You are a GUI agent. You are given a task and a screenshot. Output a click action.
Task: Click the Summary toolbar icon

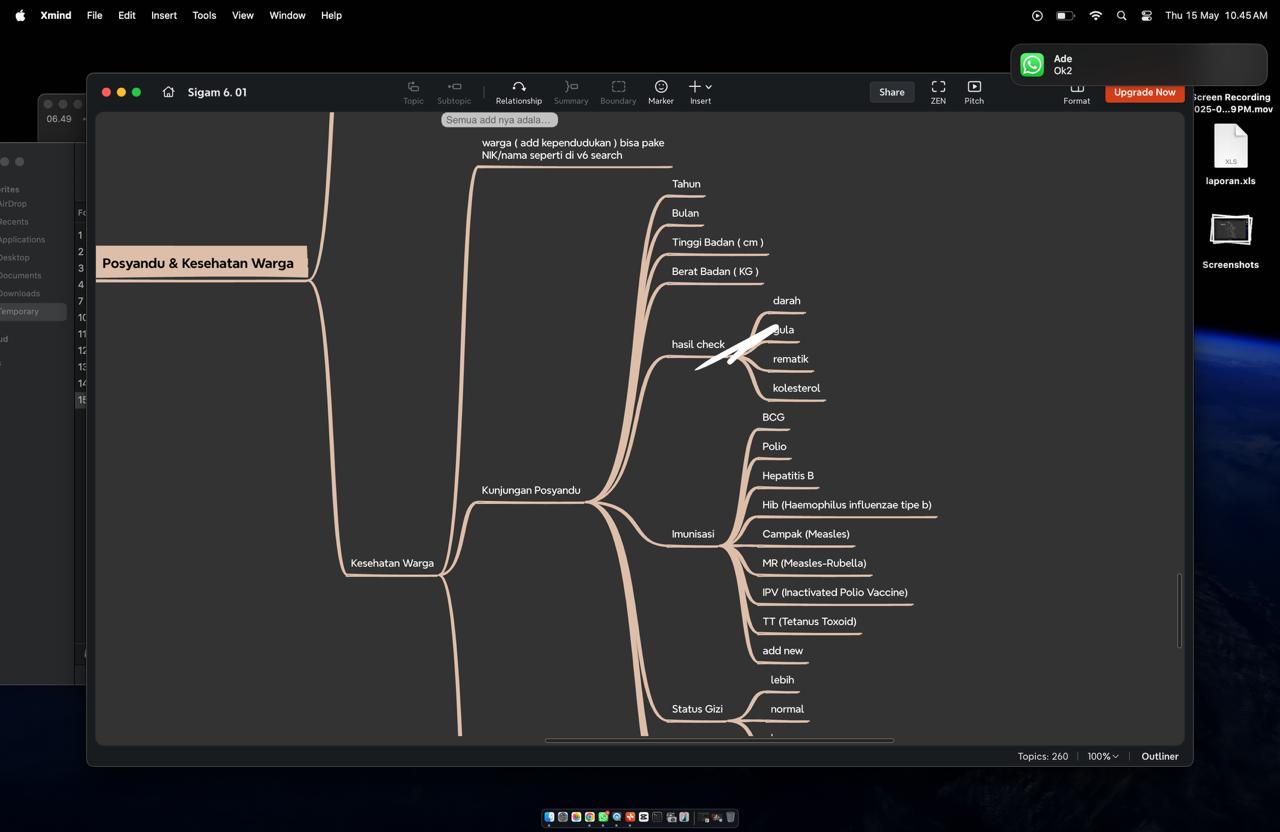point(571,87)
